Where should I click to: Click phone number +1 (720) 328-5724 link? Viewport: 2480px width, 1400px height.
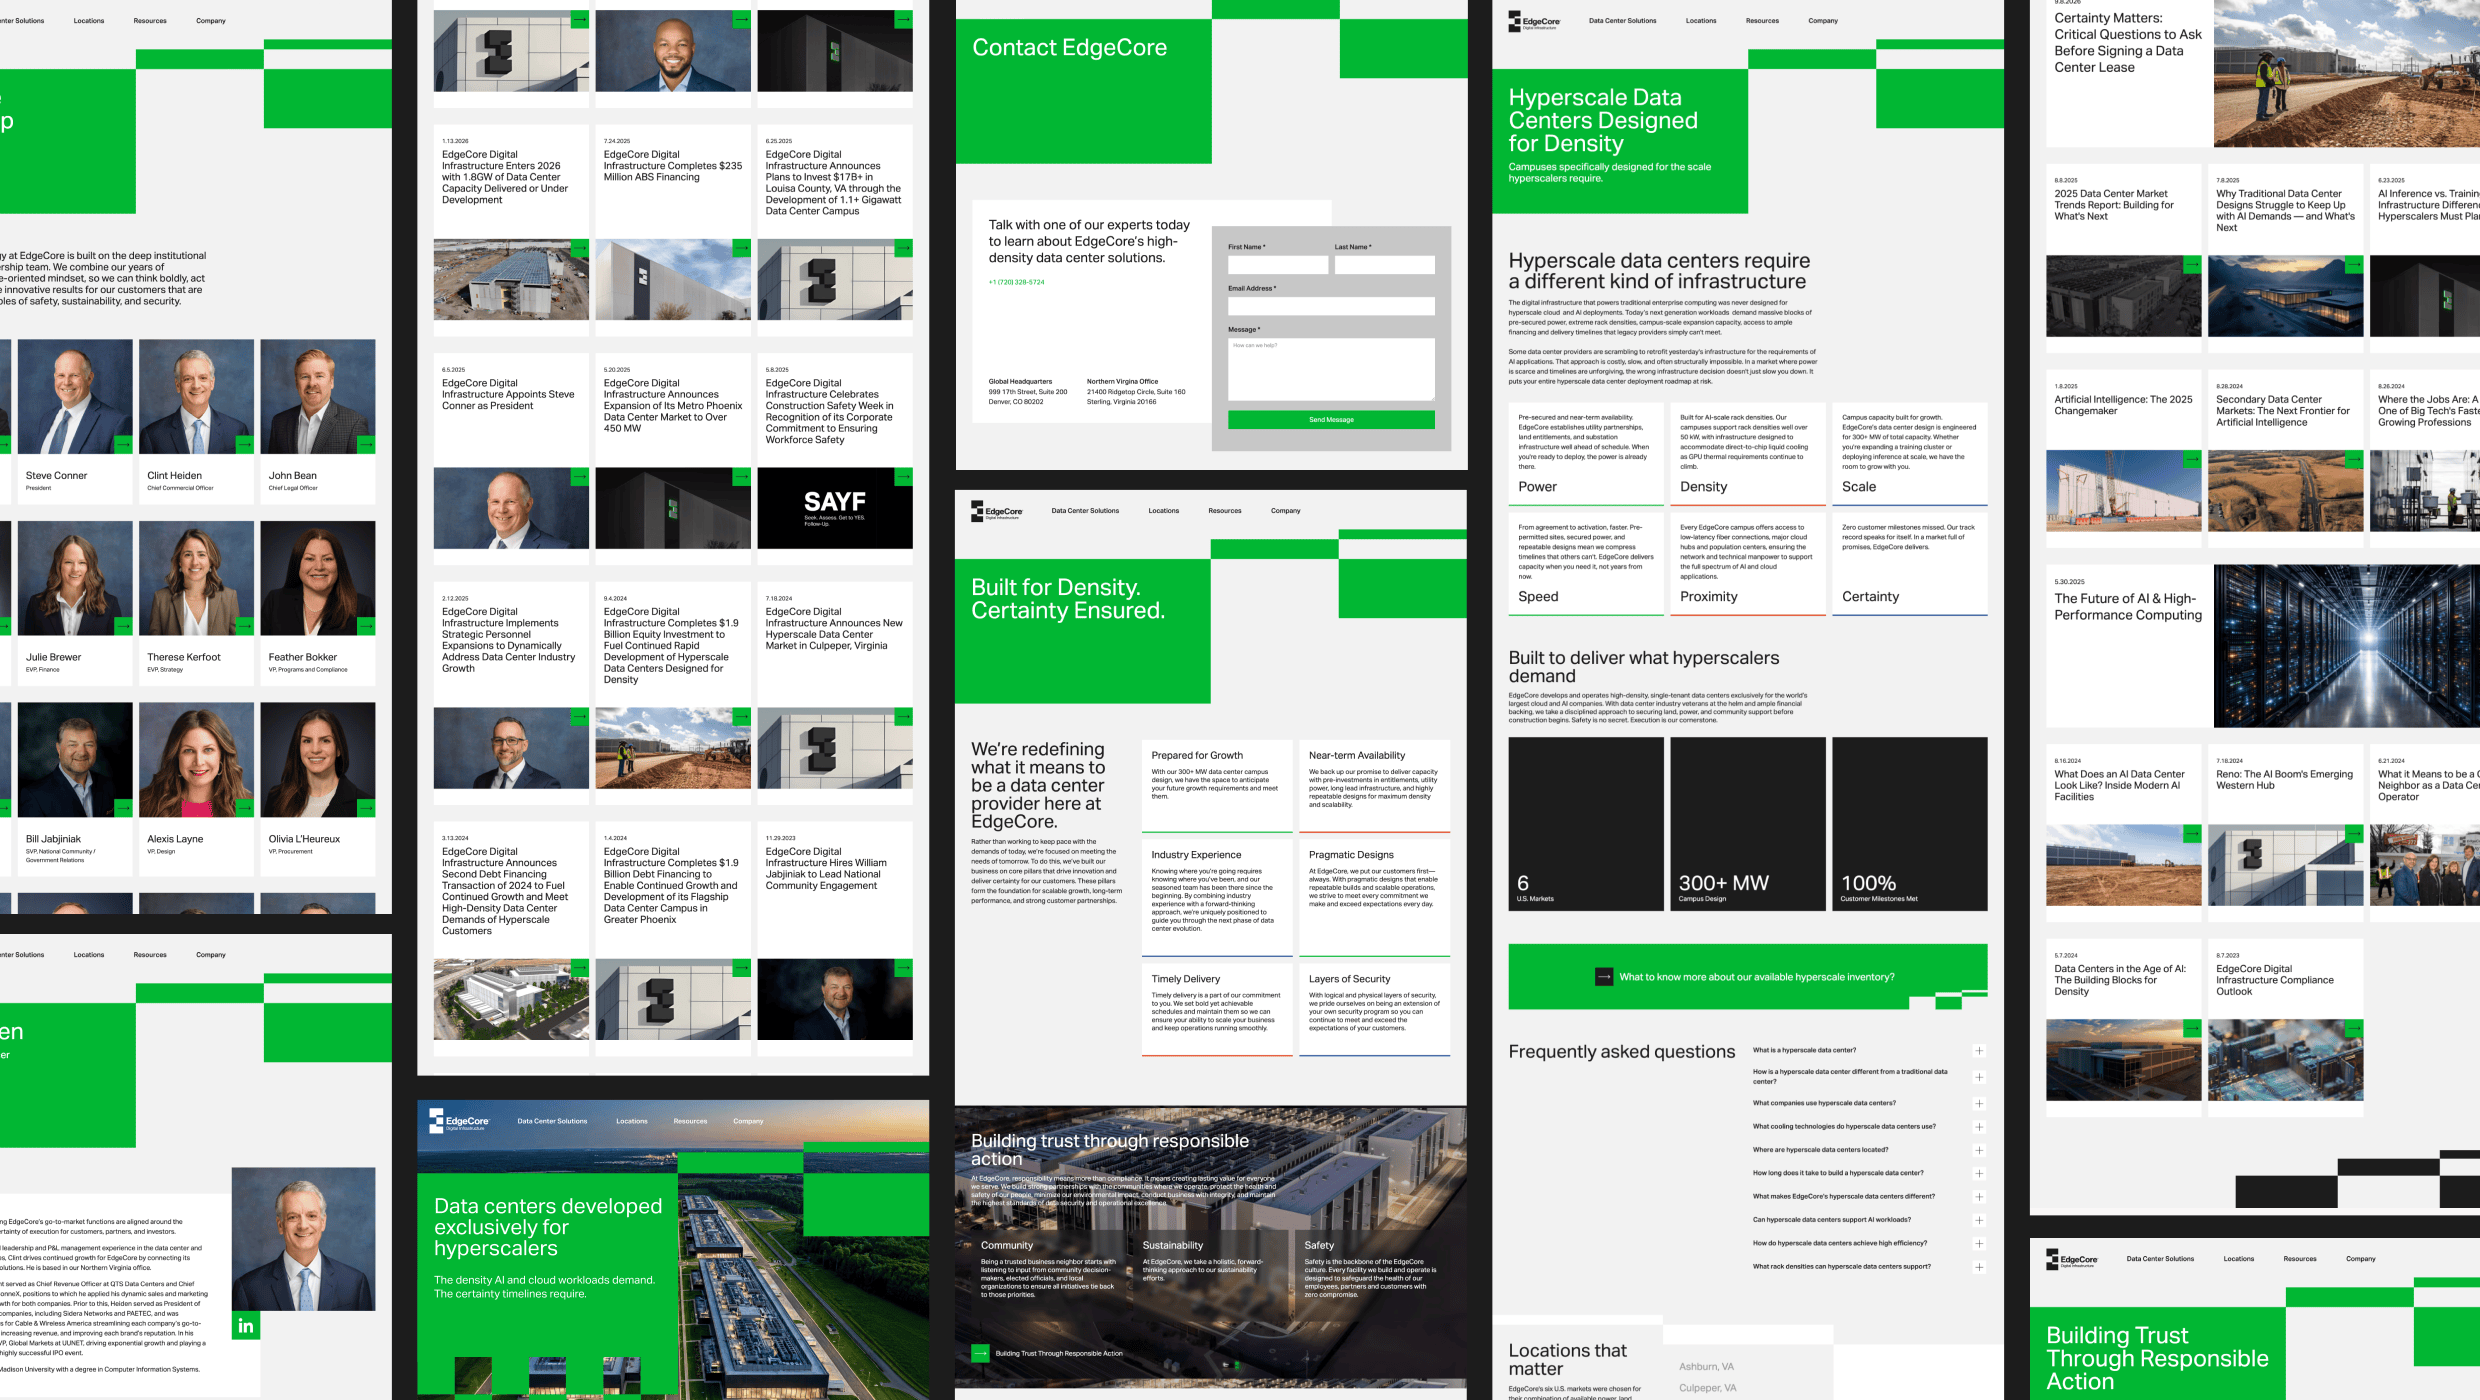click(1016, 282)
